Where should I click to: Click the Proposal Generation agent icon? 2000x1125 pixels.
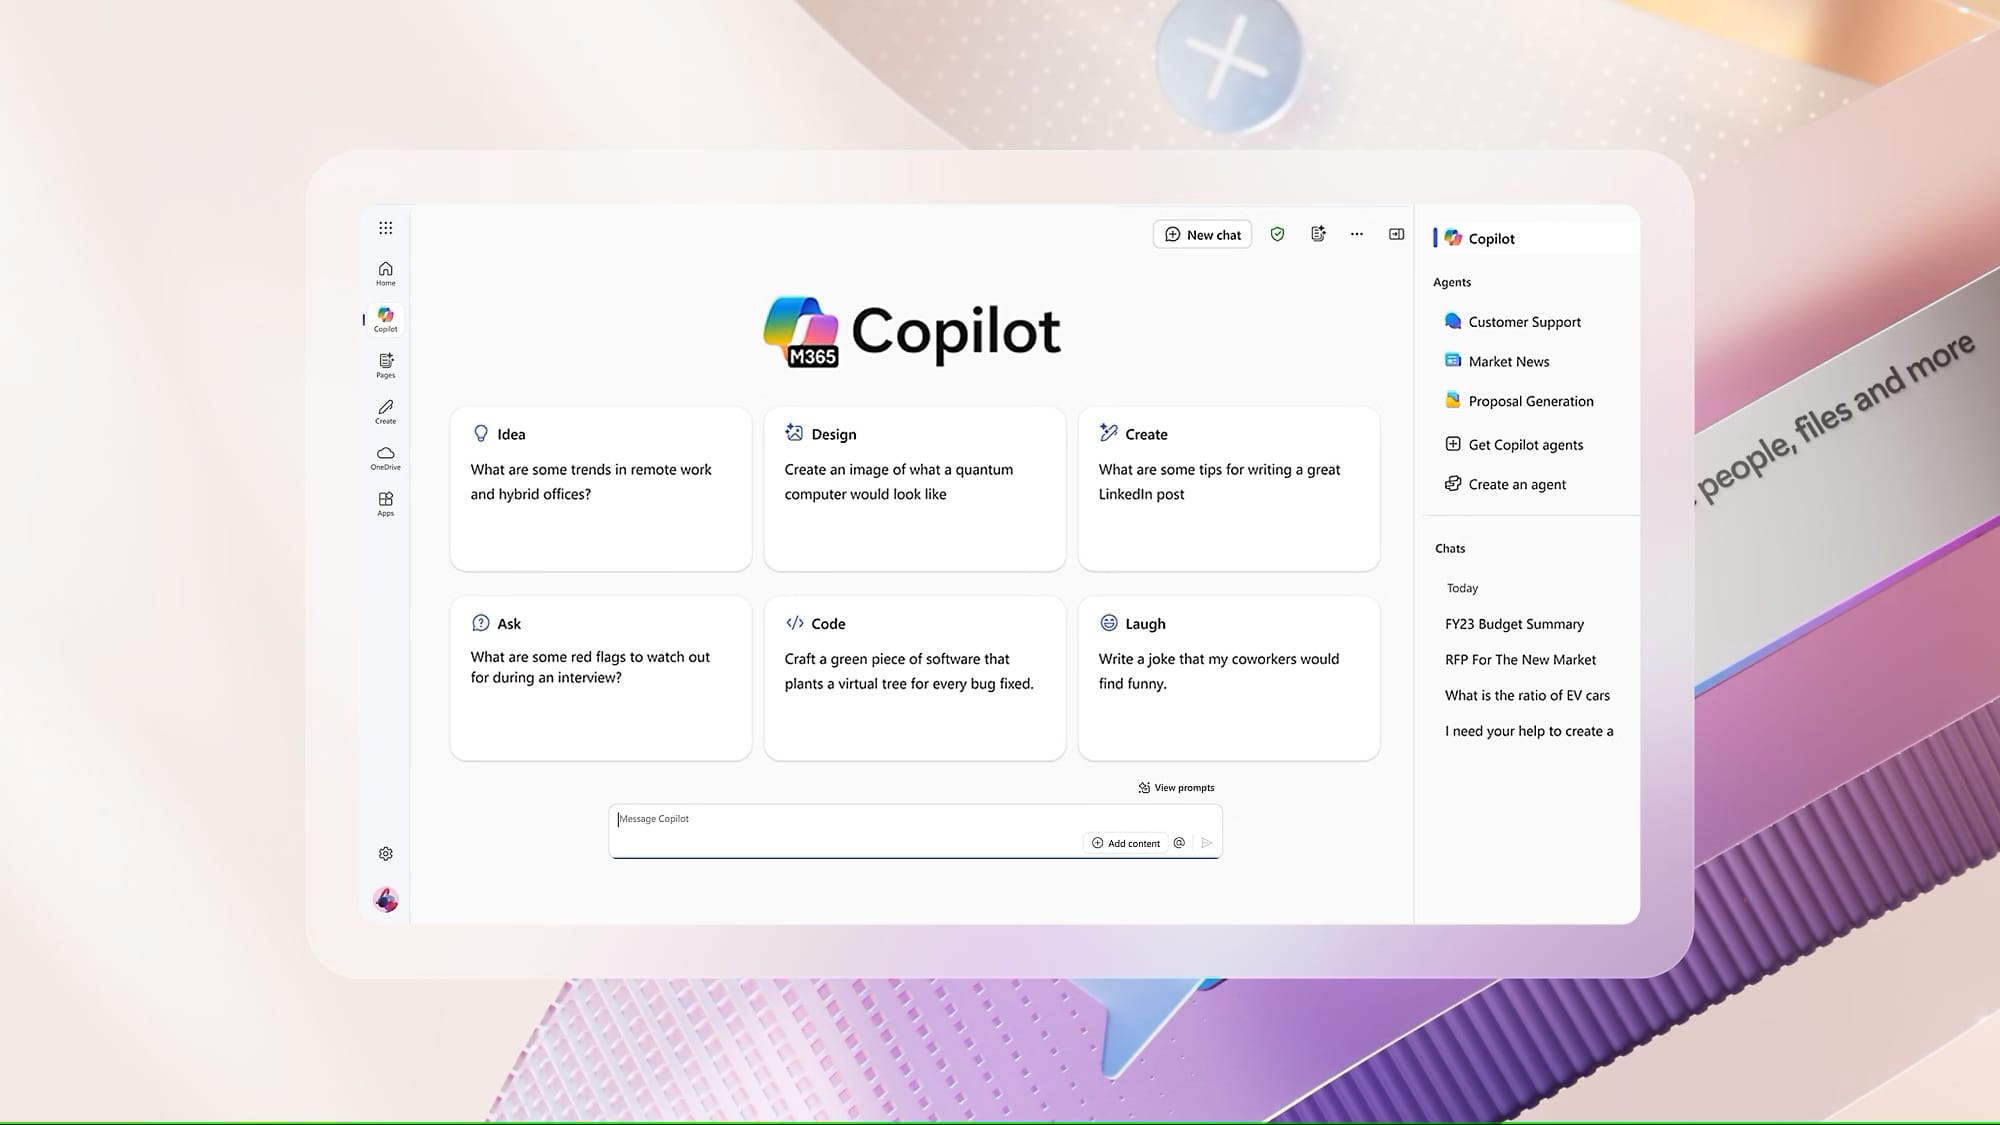coord(1453,400)
